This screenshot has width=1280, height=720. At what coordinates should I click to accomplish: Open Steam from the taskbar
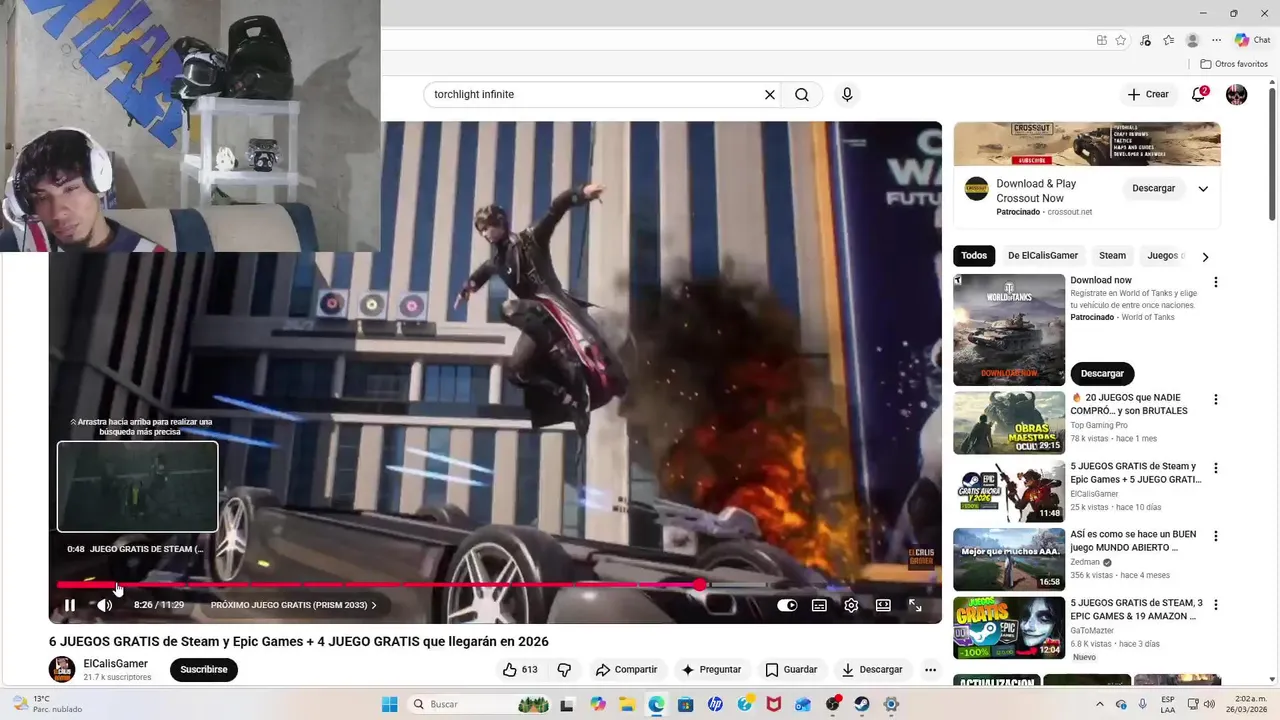862,704
